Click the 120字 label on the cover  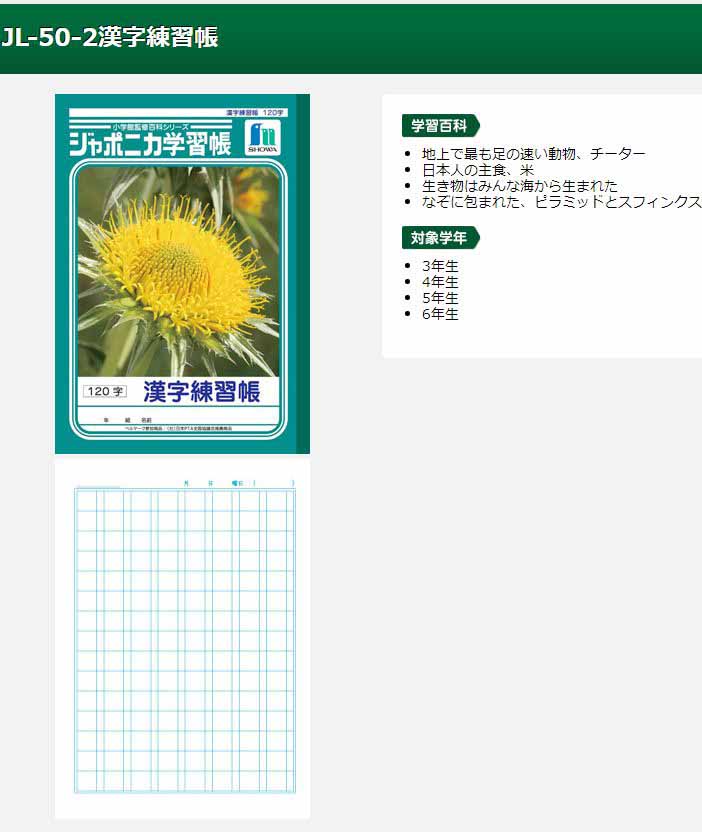coord(105,392)
